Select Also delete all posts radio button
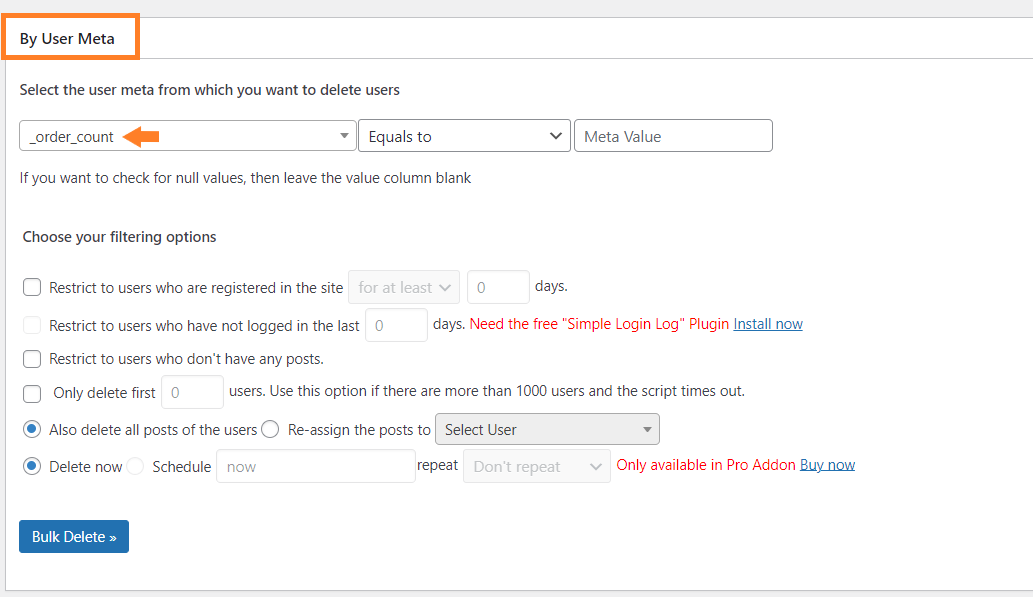 (x=32, y=430)
